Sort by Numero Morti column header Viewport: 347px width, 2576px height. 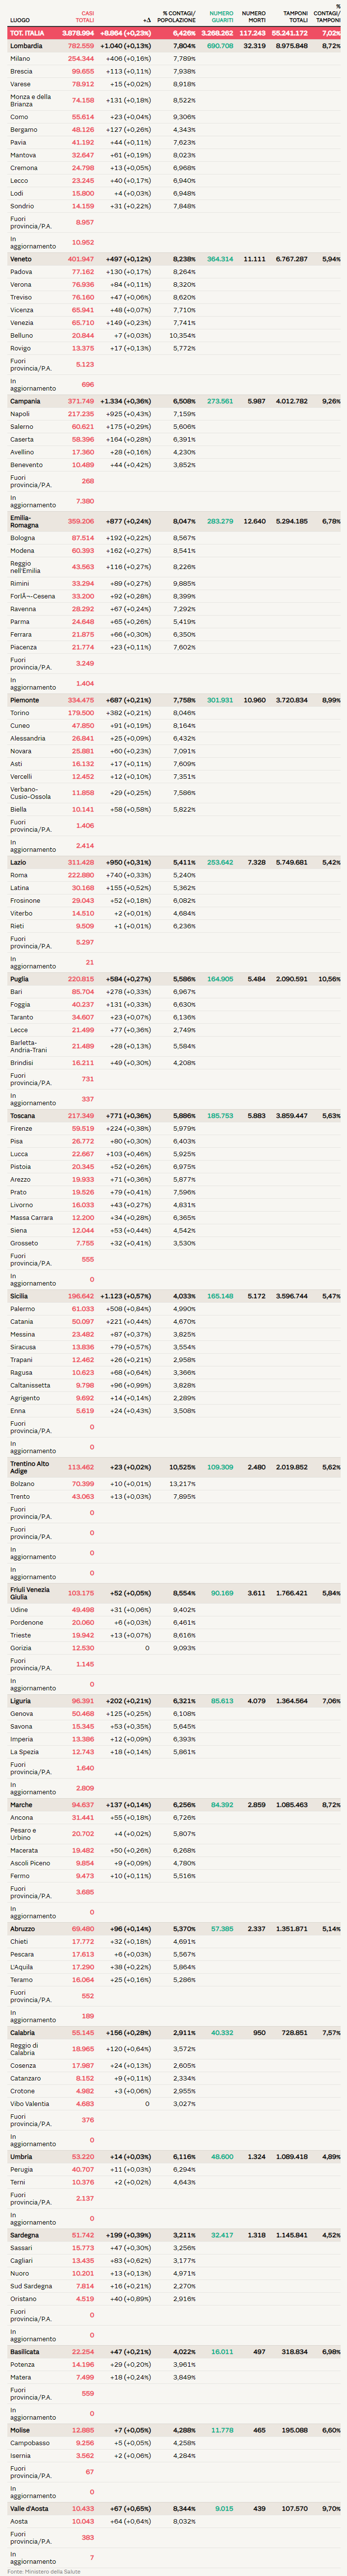point(253,17)
